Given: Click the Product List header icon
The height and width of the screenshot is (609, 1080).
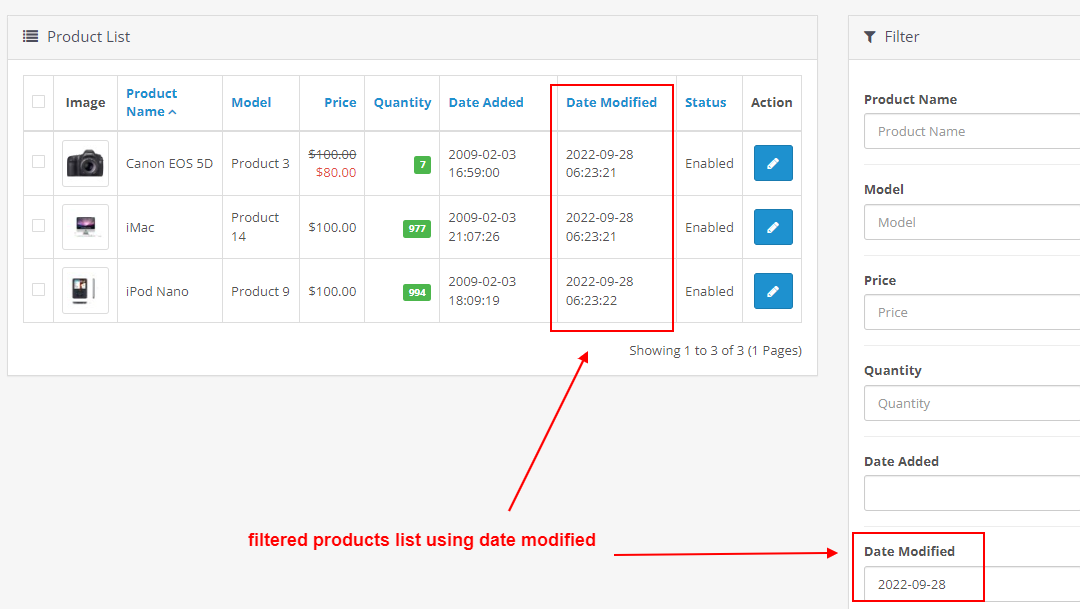Looking at the screenshot, I should (31, 37).
